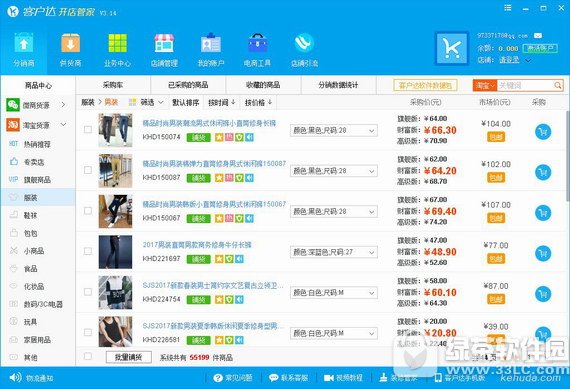Open the 淘宝 search type dropdown
The width and height of the screenshot is (570, 389).
click(x=485, y=85)
